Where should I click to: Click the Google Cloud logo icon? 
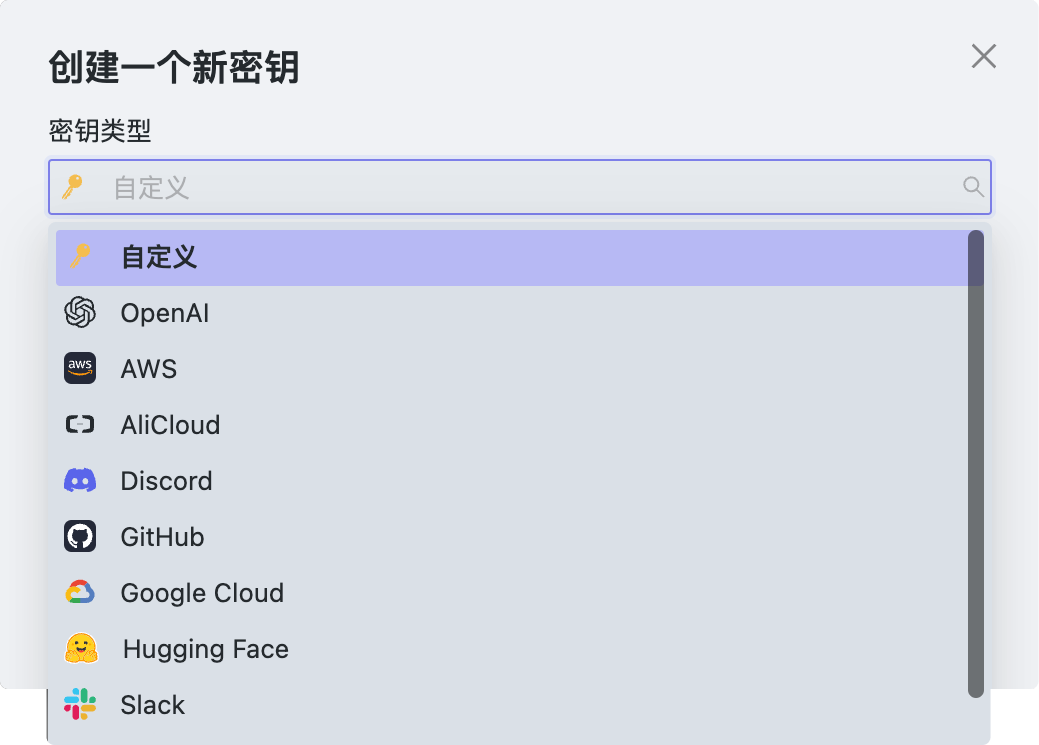(x=80, y=593)
